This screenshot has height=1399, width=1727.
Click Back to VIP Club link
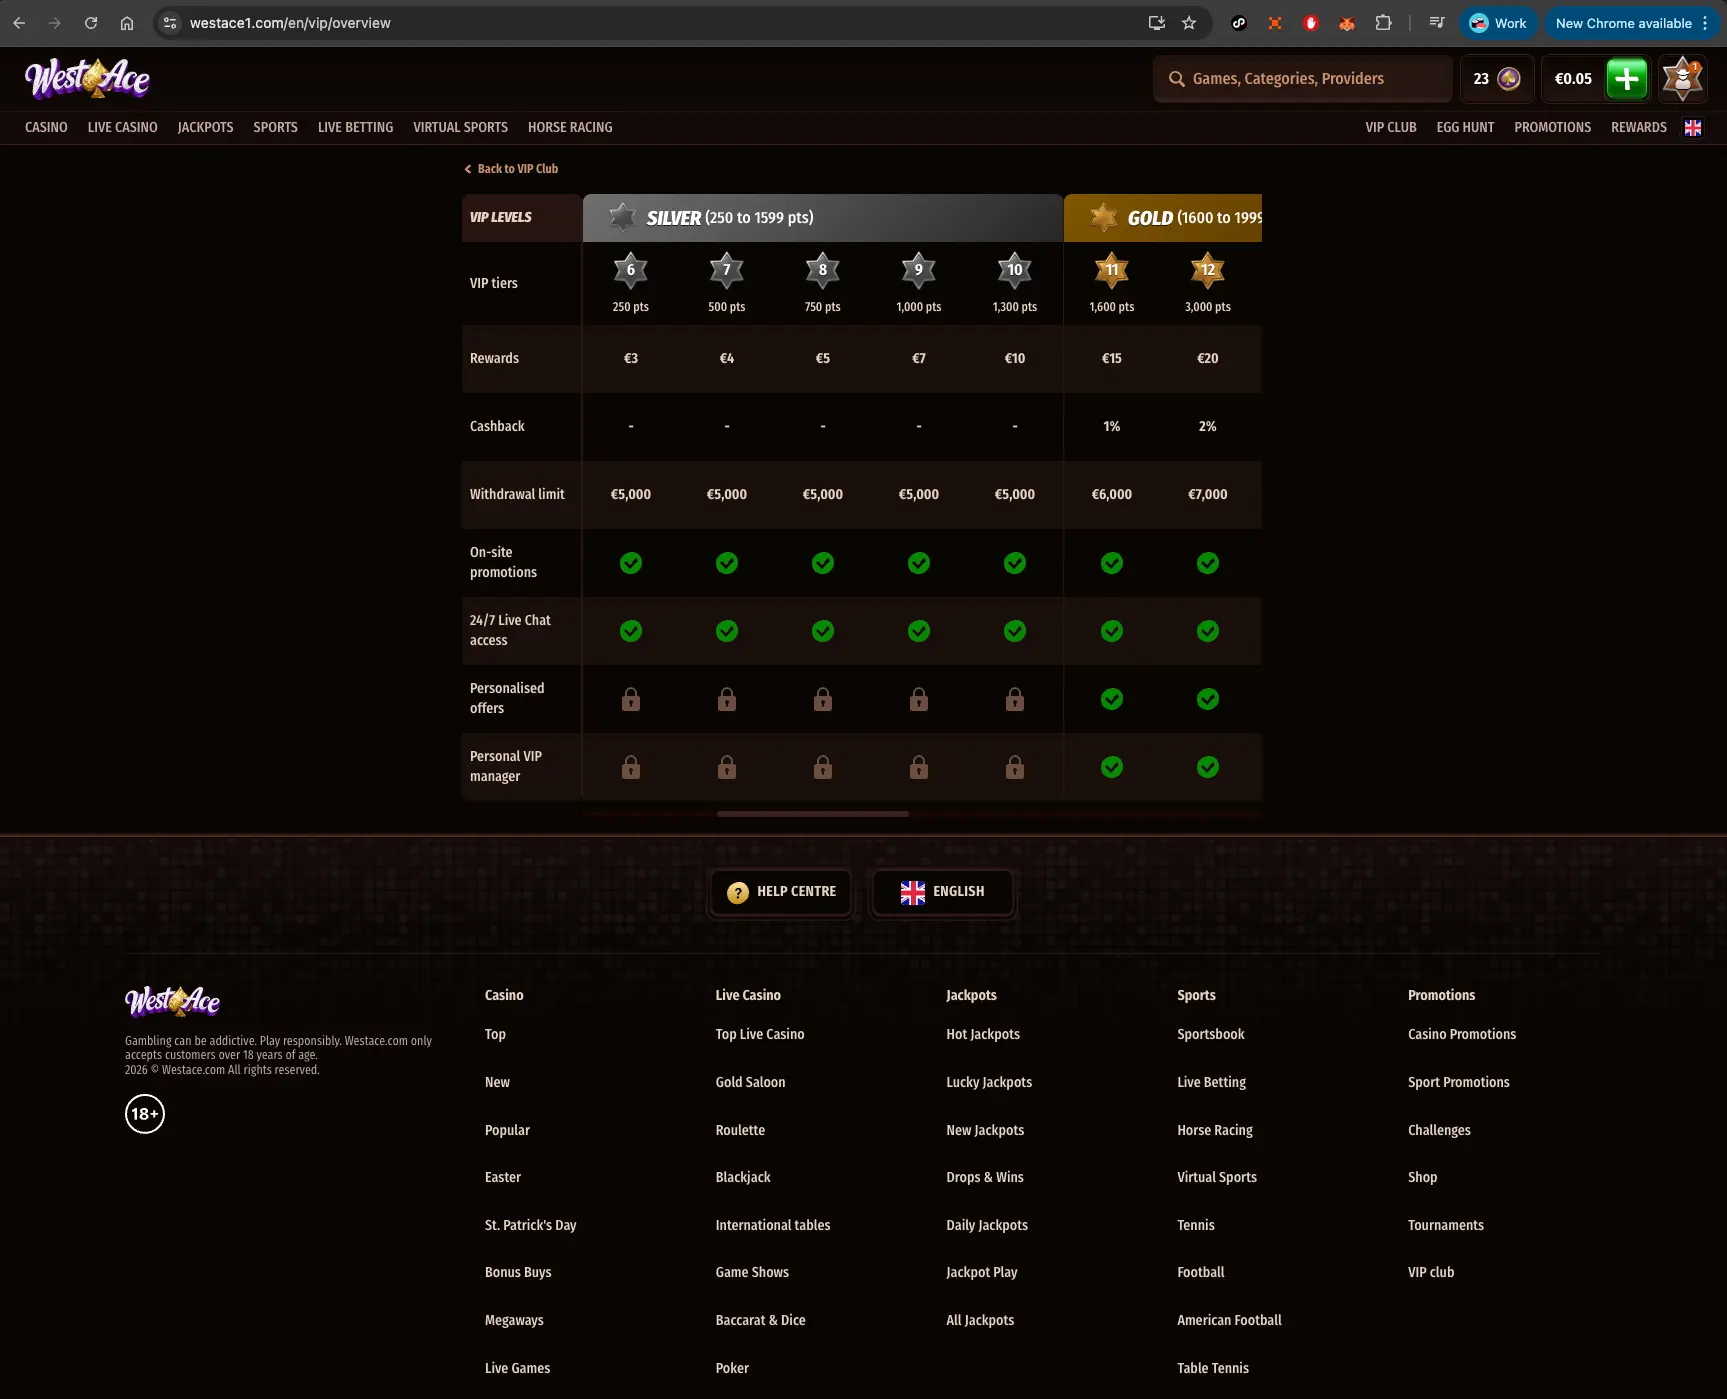pos(511,169)
